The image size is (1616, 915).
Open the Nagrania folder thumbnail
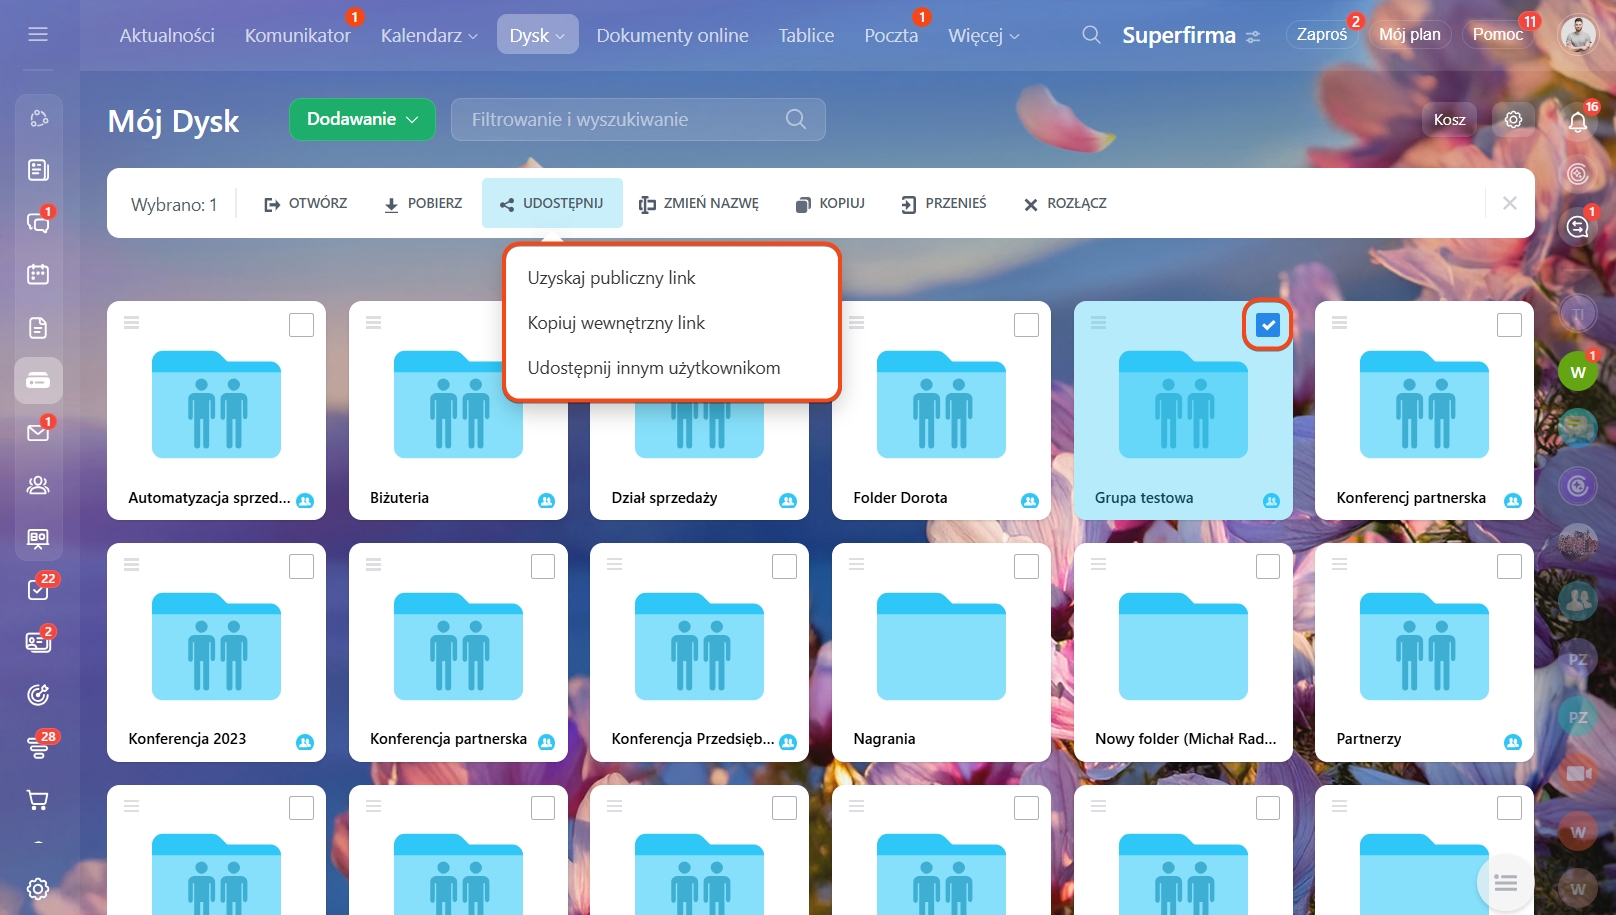[941, 646]
